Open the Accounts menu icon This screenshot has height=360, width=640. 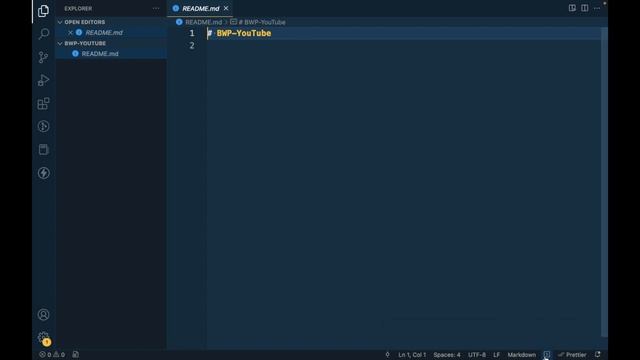click(43, 315)
